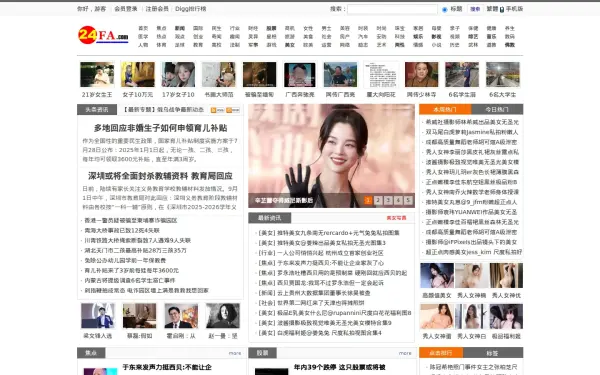Open the 标签 tab in bottom sidebar
The height and width of the screenshot is (375, 600).
[x=492, y=353]
